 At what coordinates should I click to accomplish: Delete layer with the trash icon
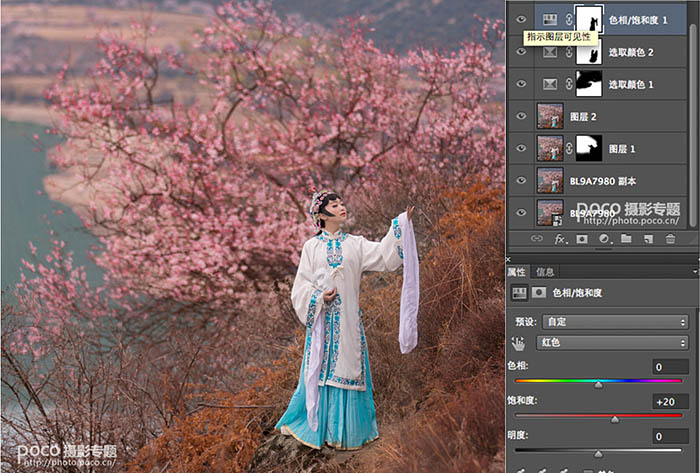point(670,239)
